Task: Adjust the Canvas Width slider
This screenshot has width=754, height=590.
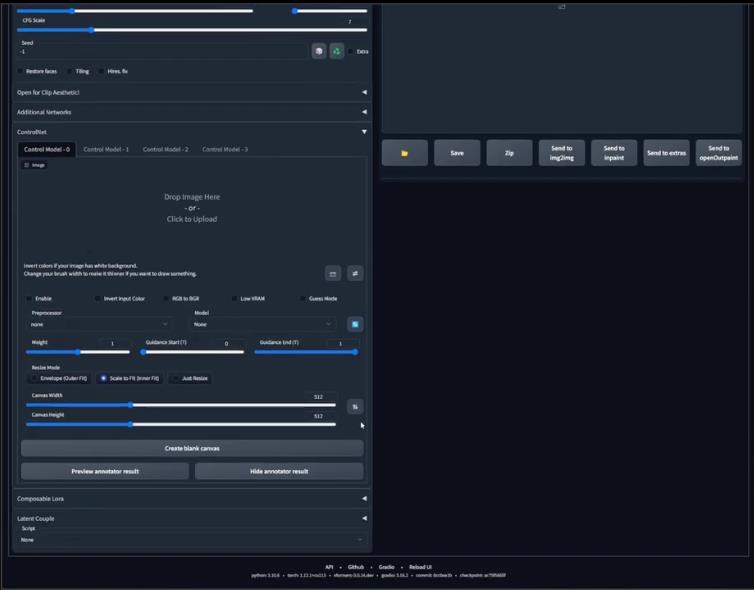Action: (181, 405)
